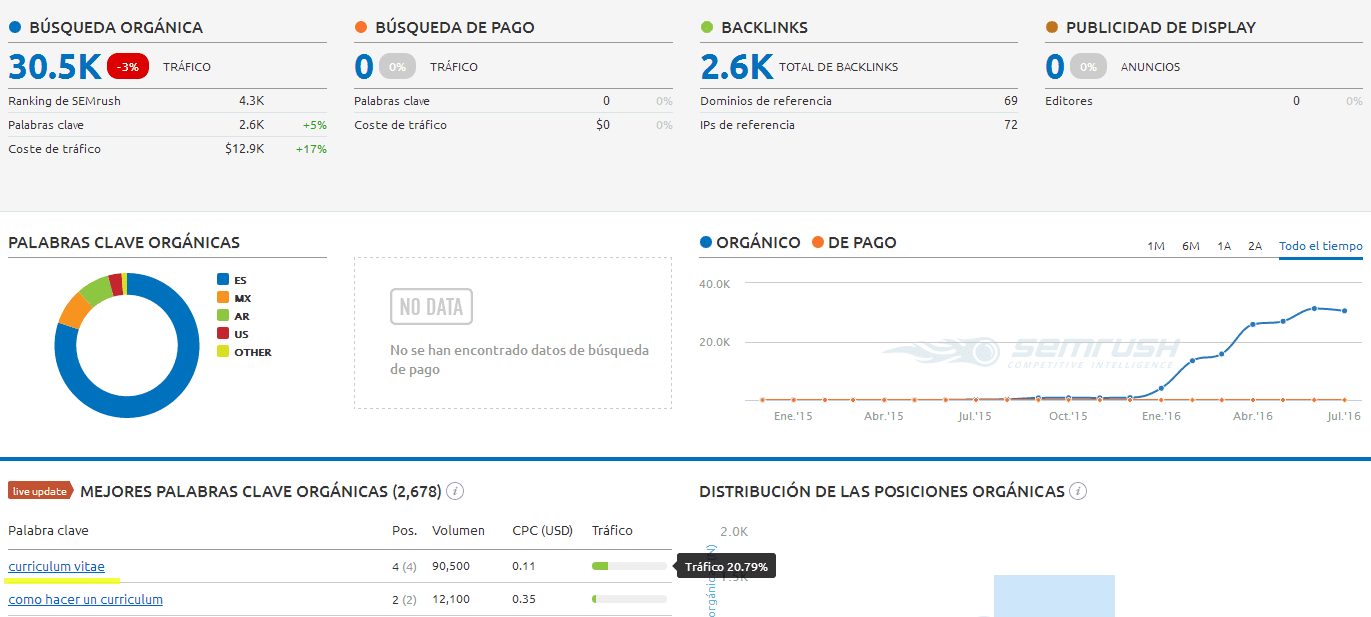This screenshot has height=617, width=1371.
Task: Select Todo el tiempo range
Action: tap(1320, 246)
